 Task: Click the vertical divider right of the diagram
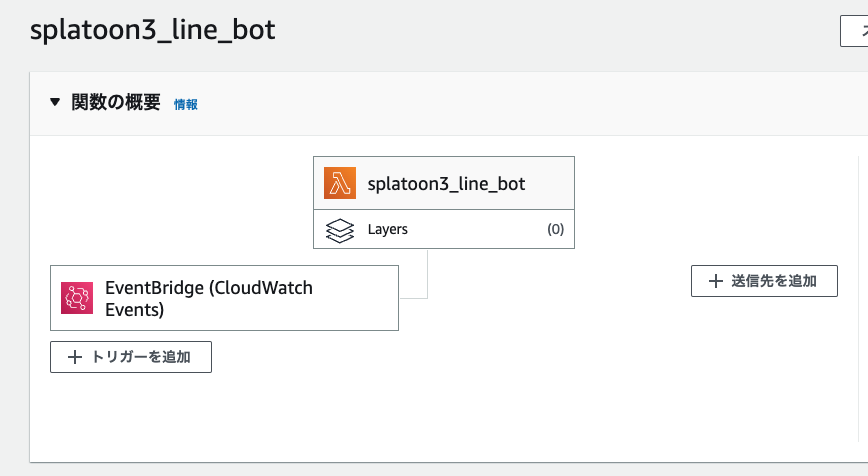pos(859,300)
